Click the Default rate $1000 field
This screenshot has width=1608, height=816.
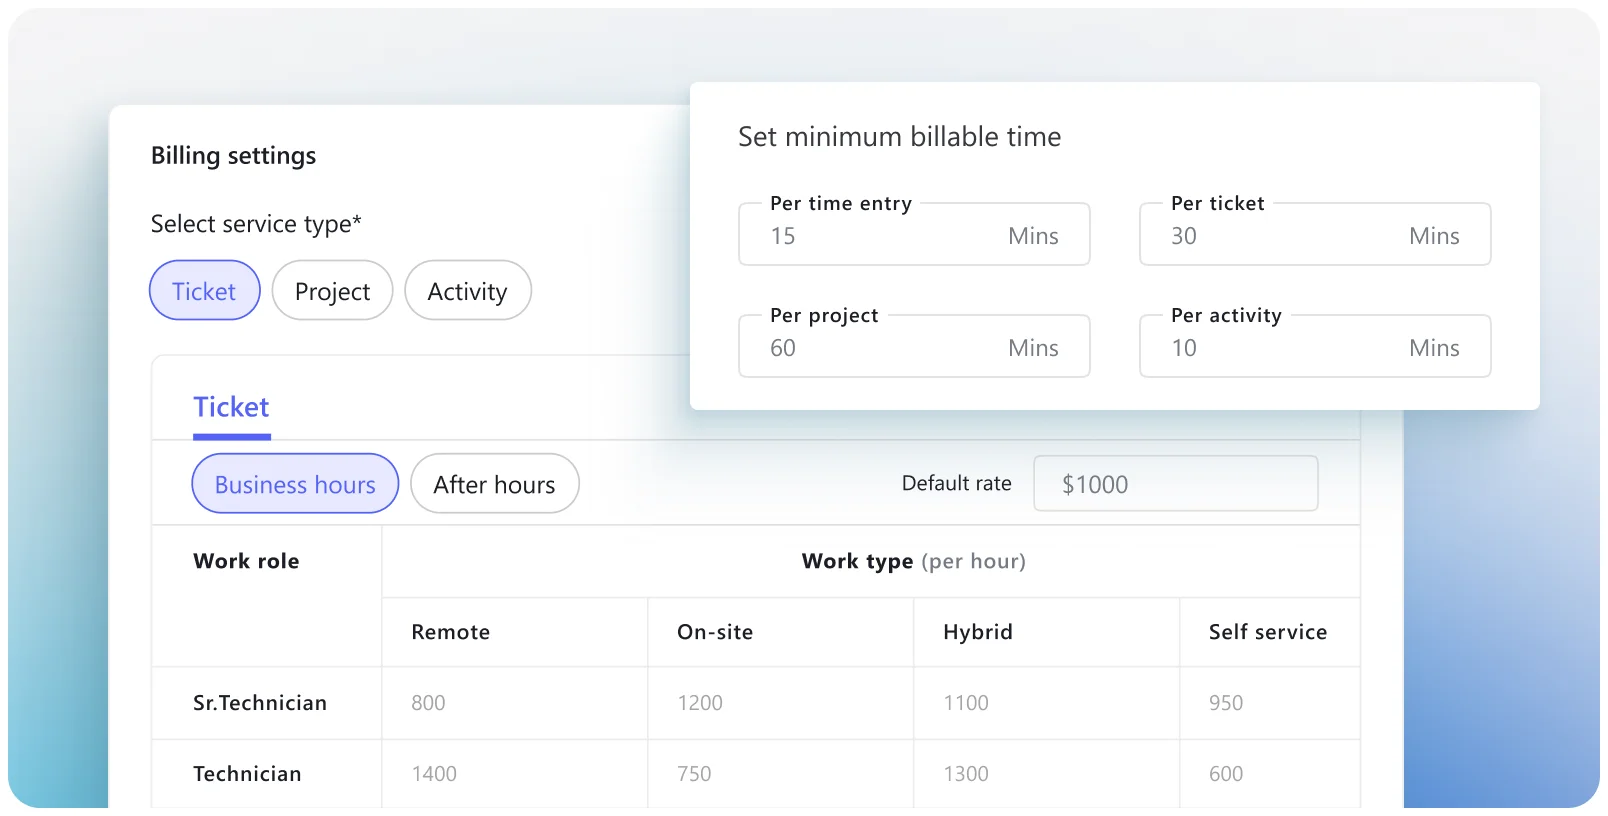pos(1175,484)
